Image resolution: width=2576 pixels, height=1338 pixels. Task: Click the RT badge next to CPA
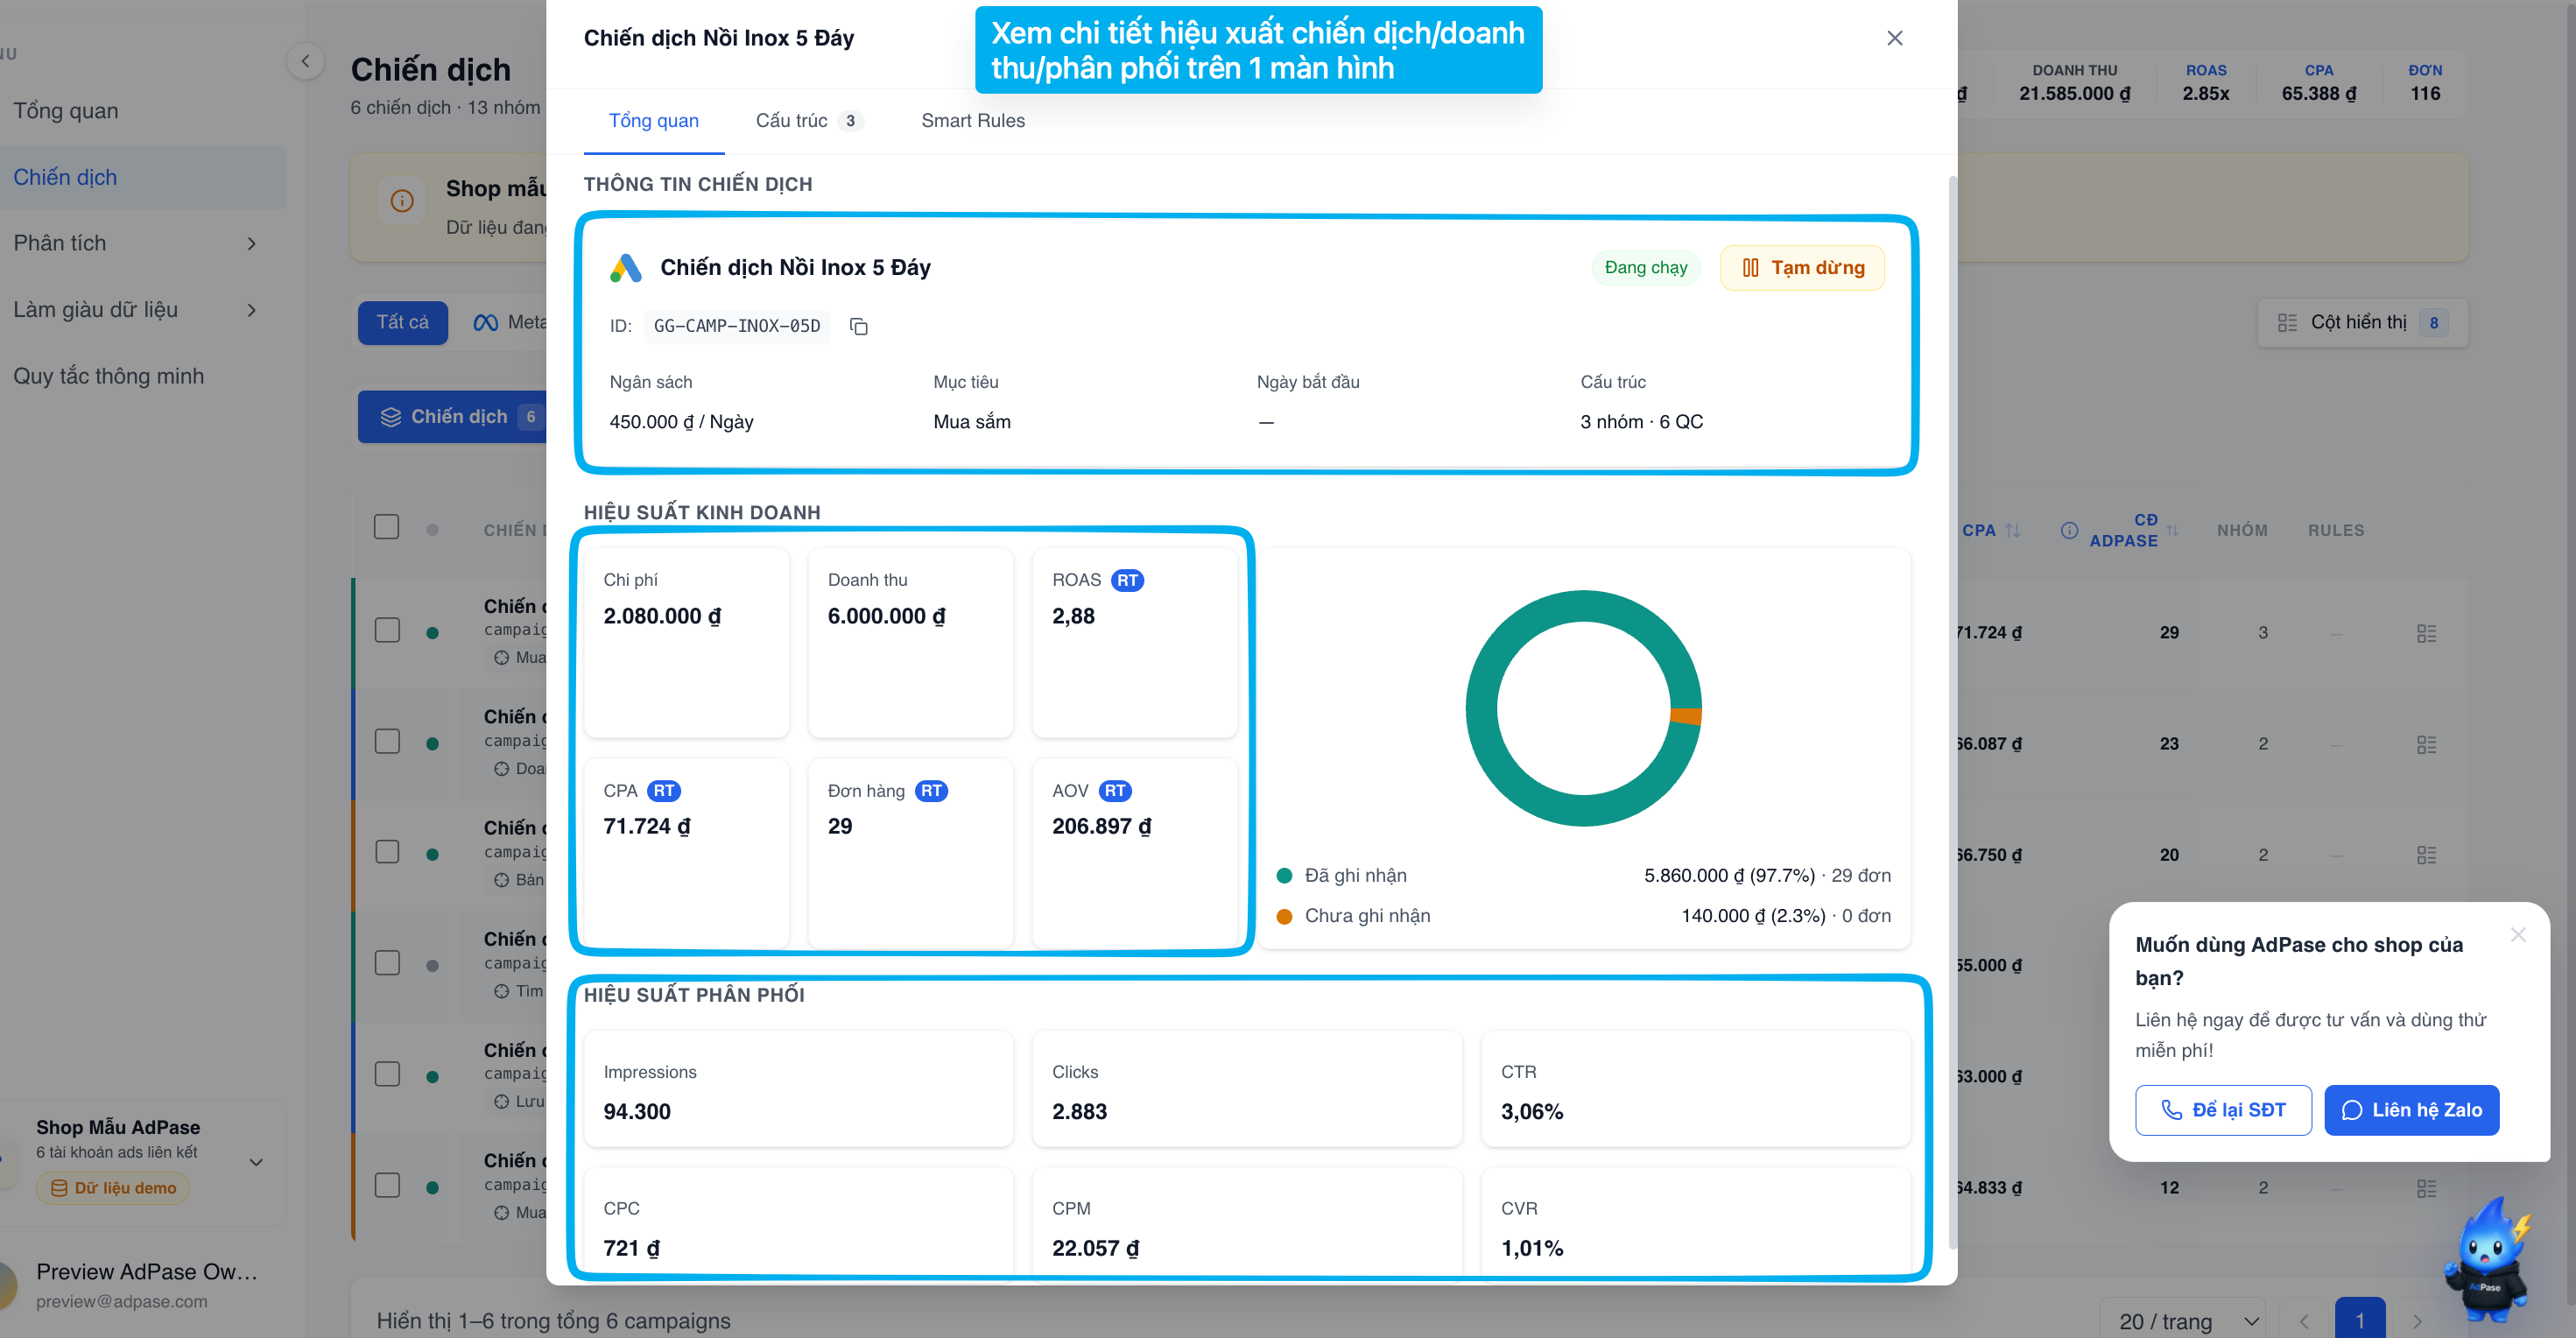tap(664, 791)
